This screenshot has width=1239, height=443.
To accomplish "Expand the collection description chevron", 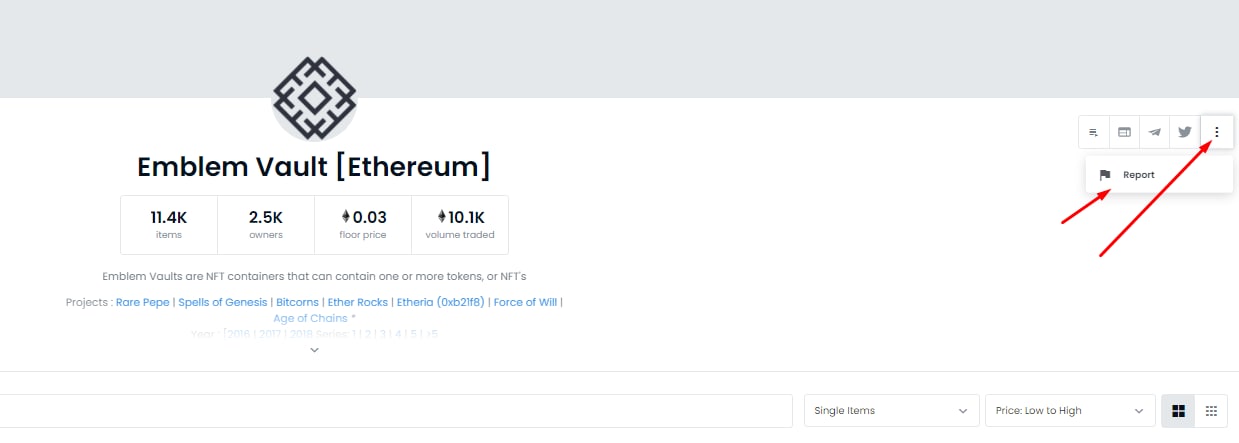I will coord(315,350).
